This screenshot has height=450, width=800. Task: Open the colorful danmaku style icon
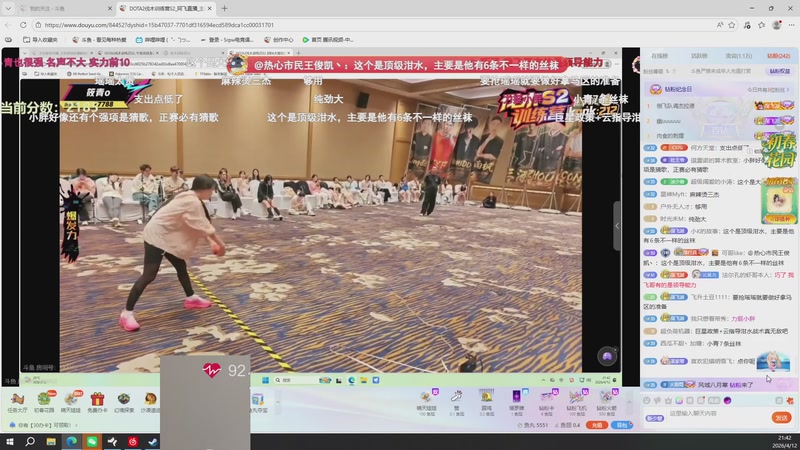pos(679,401)
